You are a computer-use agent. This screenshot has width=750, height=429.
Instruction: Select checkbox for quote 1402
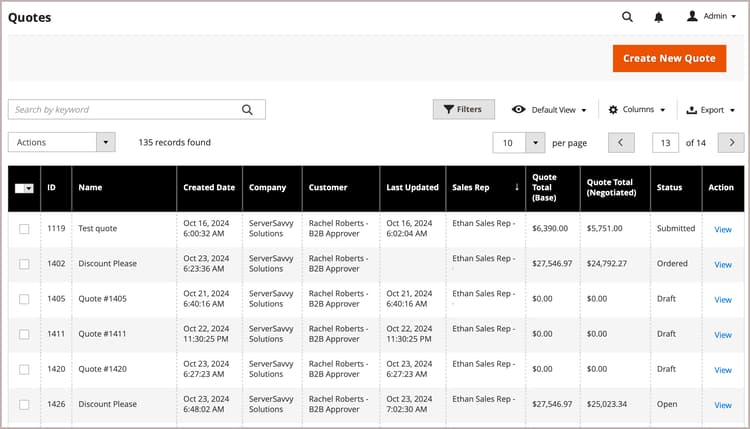pyautogui.click(x=24, y=264)
